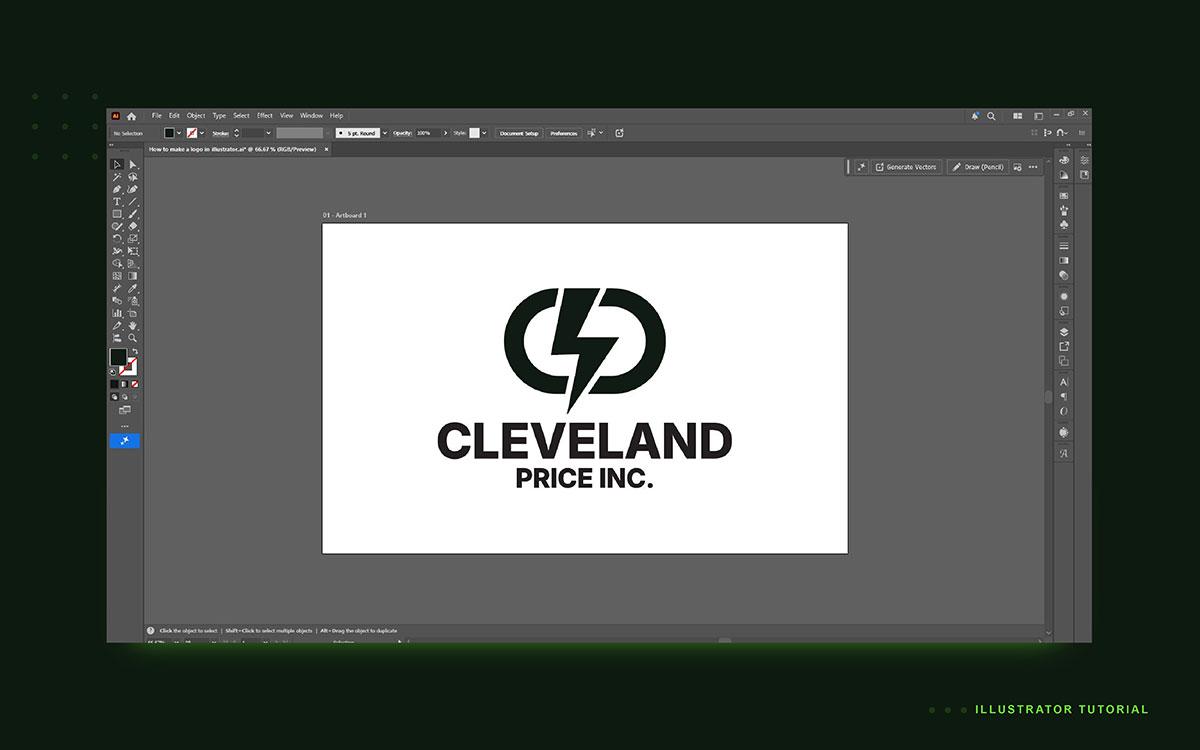Expand the Opacity value arrow
The width and height of the screenshot is (1200, 750).
446,133
